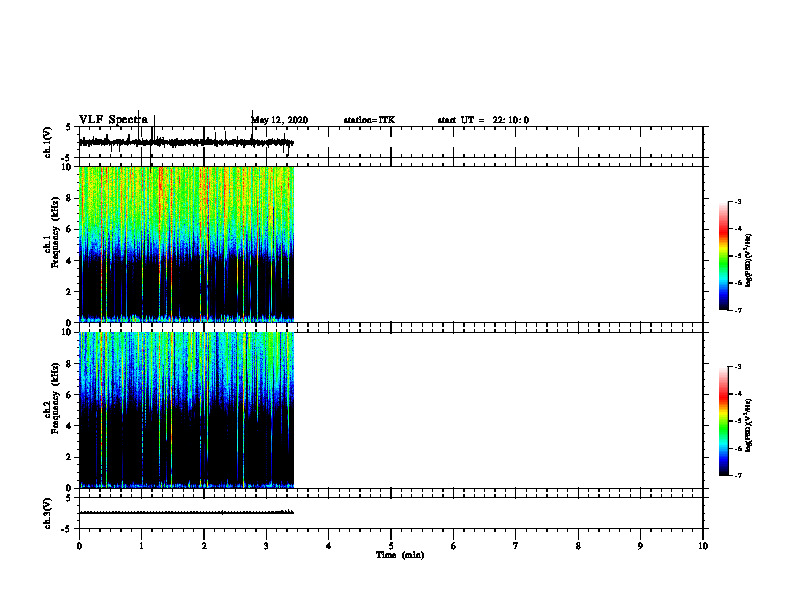Click the "-7" value on ch.1 color bar
Screen dimensions: 792x612
pos(738,310)
